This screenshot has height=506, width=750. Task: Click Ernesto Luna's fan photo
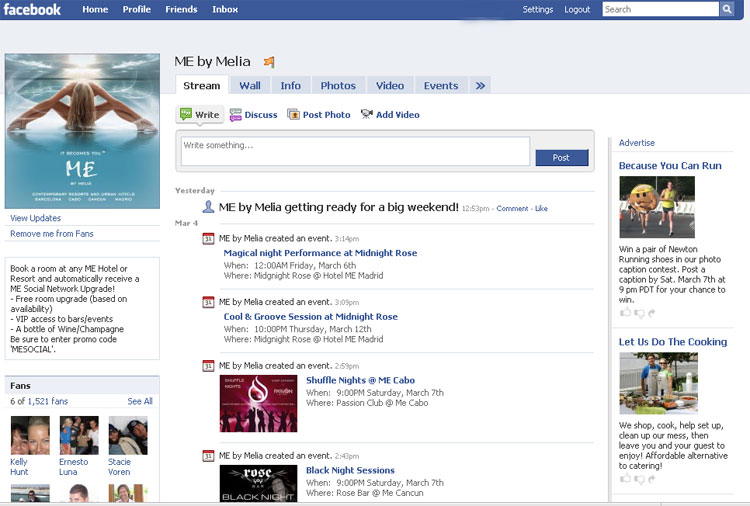click(79, 435)
